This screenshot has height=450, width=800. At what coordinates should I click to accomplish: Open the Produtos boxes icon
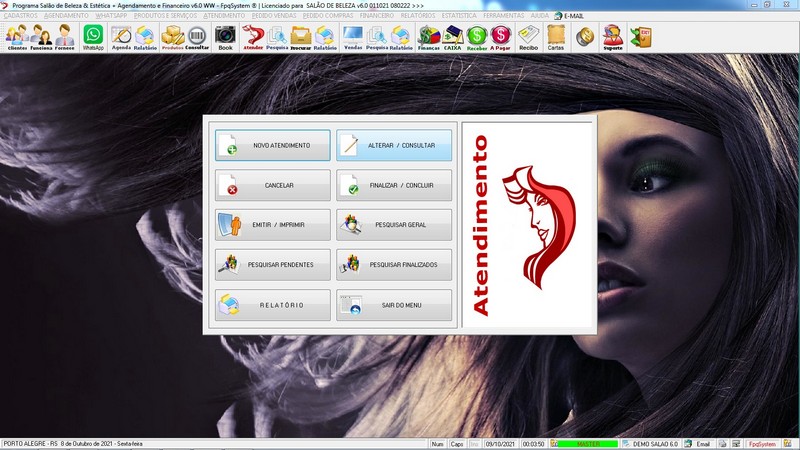(172, 37)
